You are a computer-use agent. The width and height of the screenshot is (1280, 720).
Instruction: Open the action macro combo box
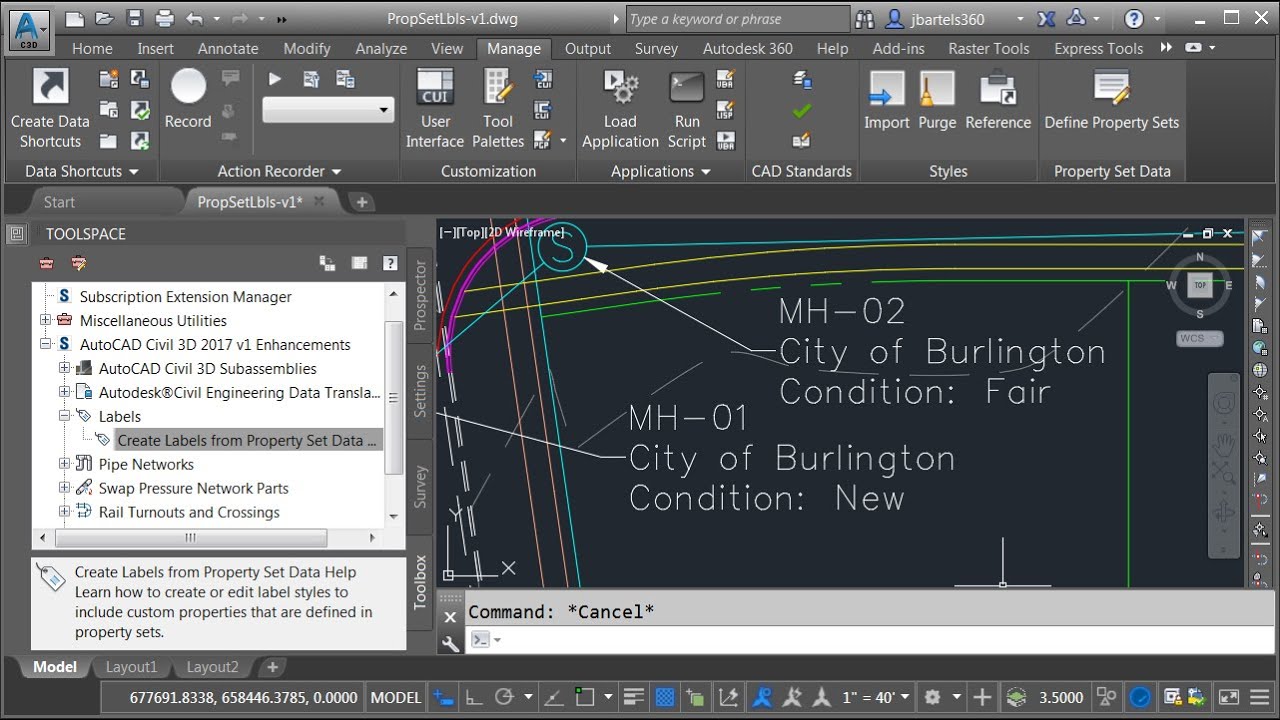click(x=328, y=110)
